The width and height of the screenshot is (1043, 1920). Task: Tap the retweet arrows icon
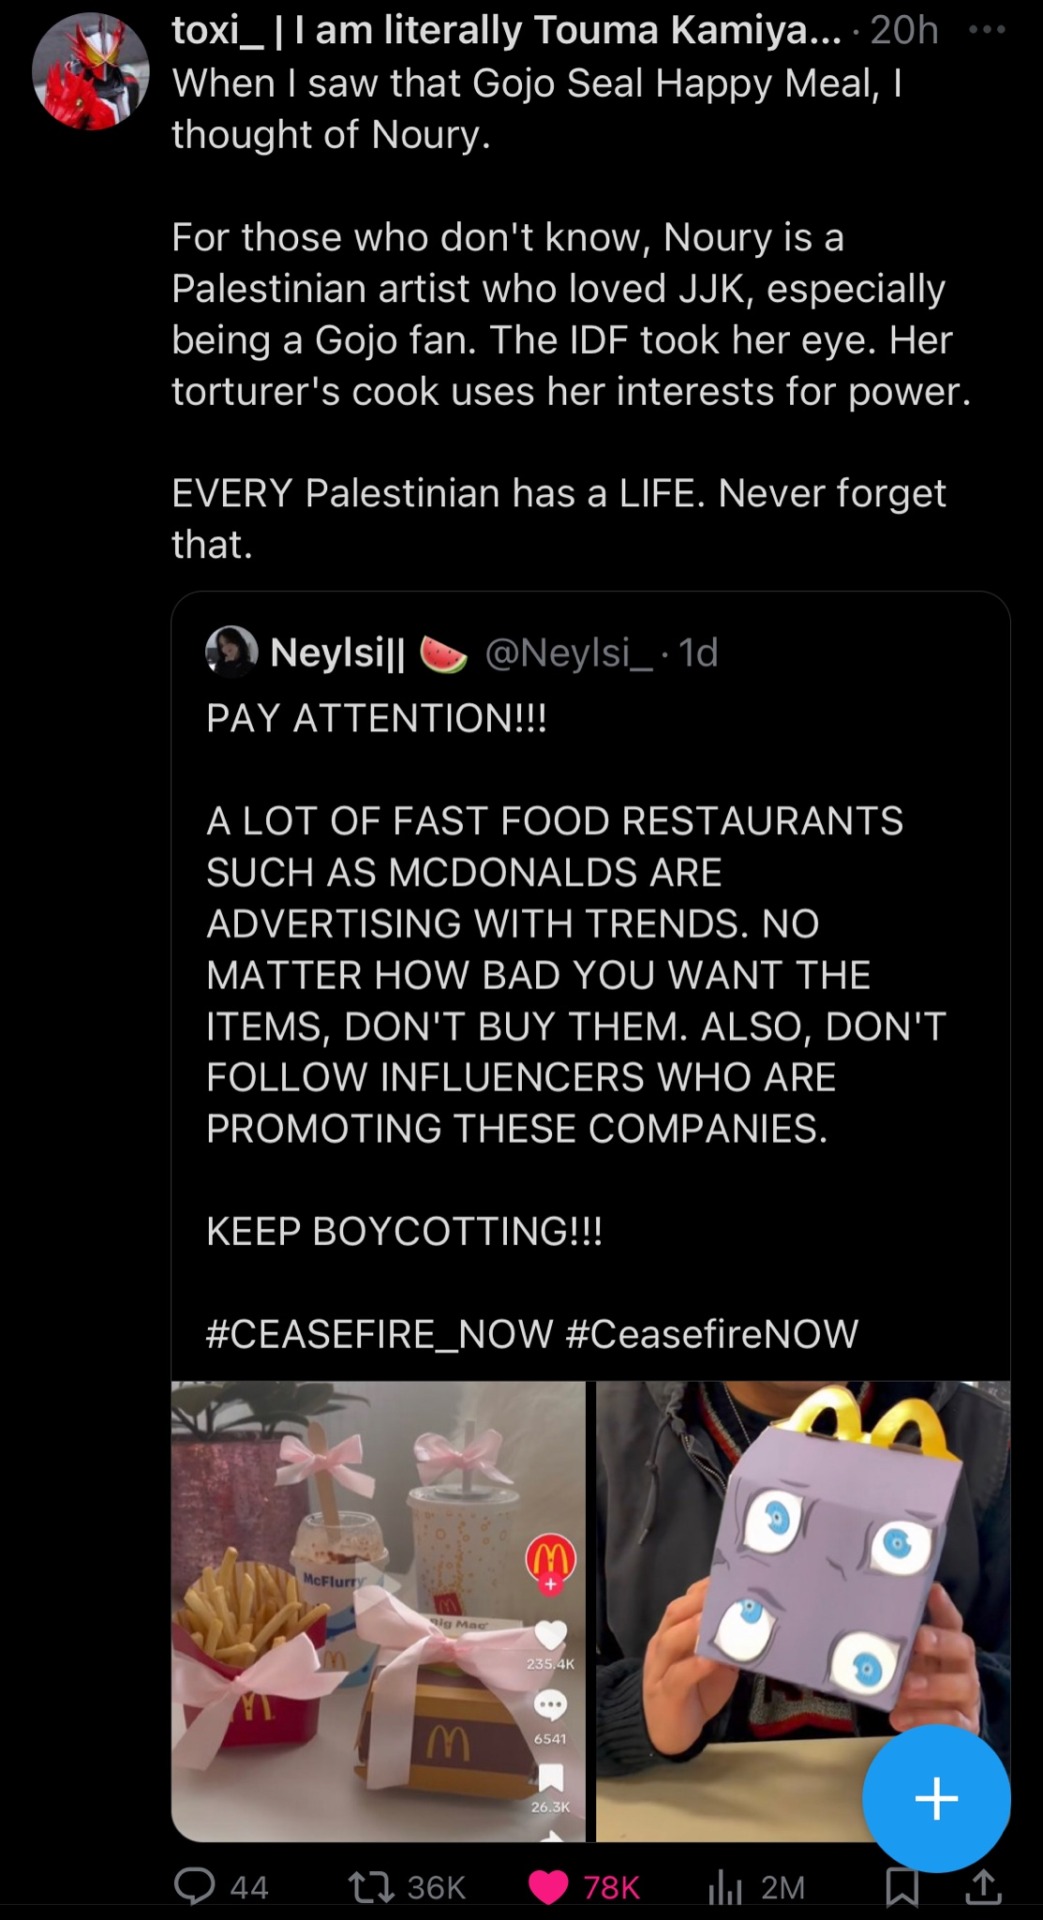tap(368, 1886)
